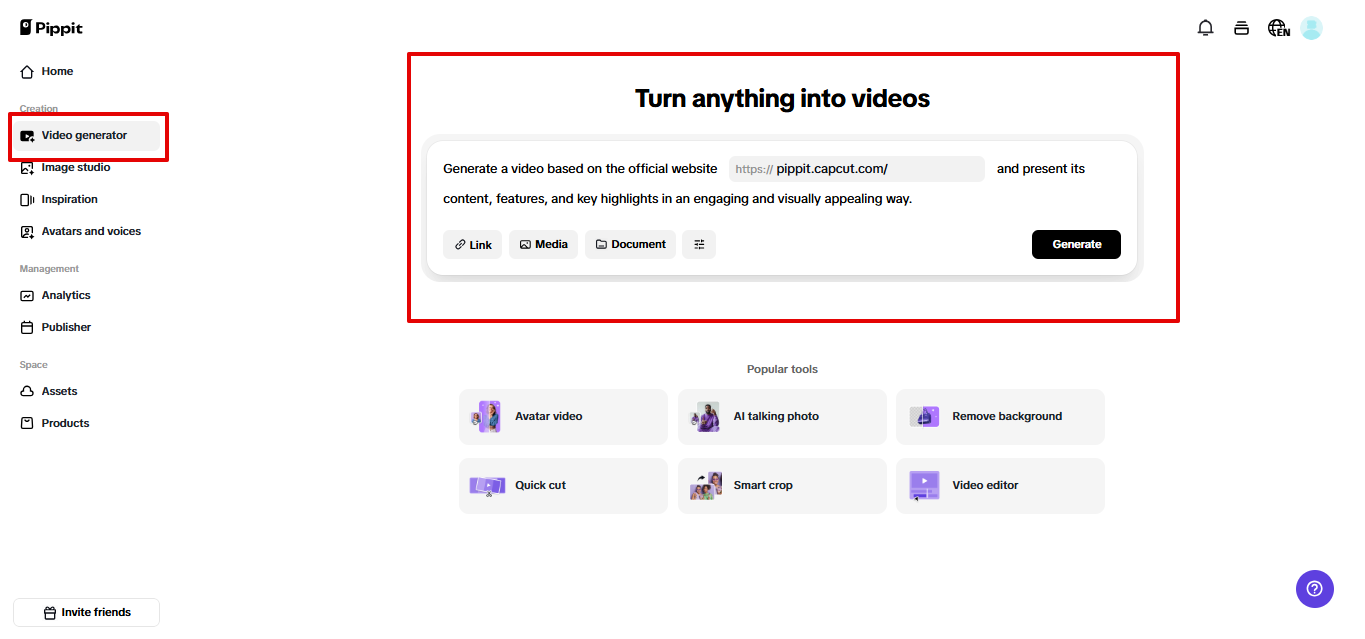Open the EN language selector
Image resolution: width=1365 pixels, height=639 pixels.
1278,27
